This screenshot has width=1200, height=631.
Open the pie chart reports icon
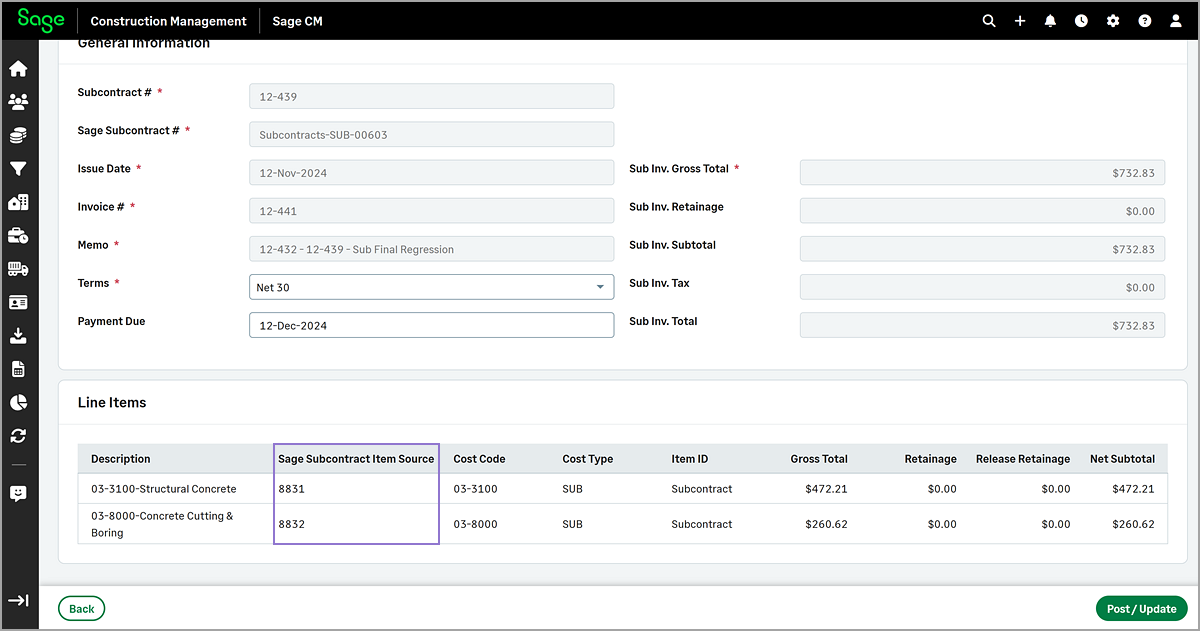[x=18, y=402]
